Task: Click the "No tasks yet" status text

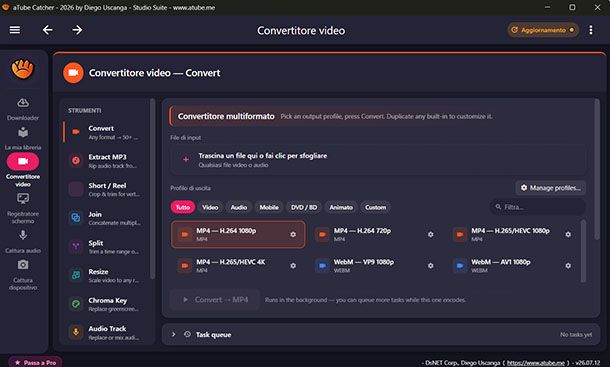Action: (576, 335)
